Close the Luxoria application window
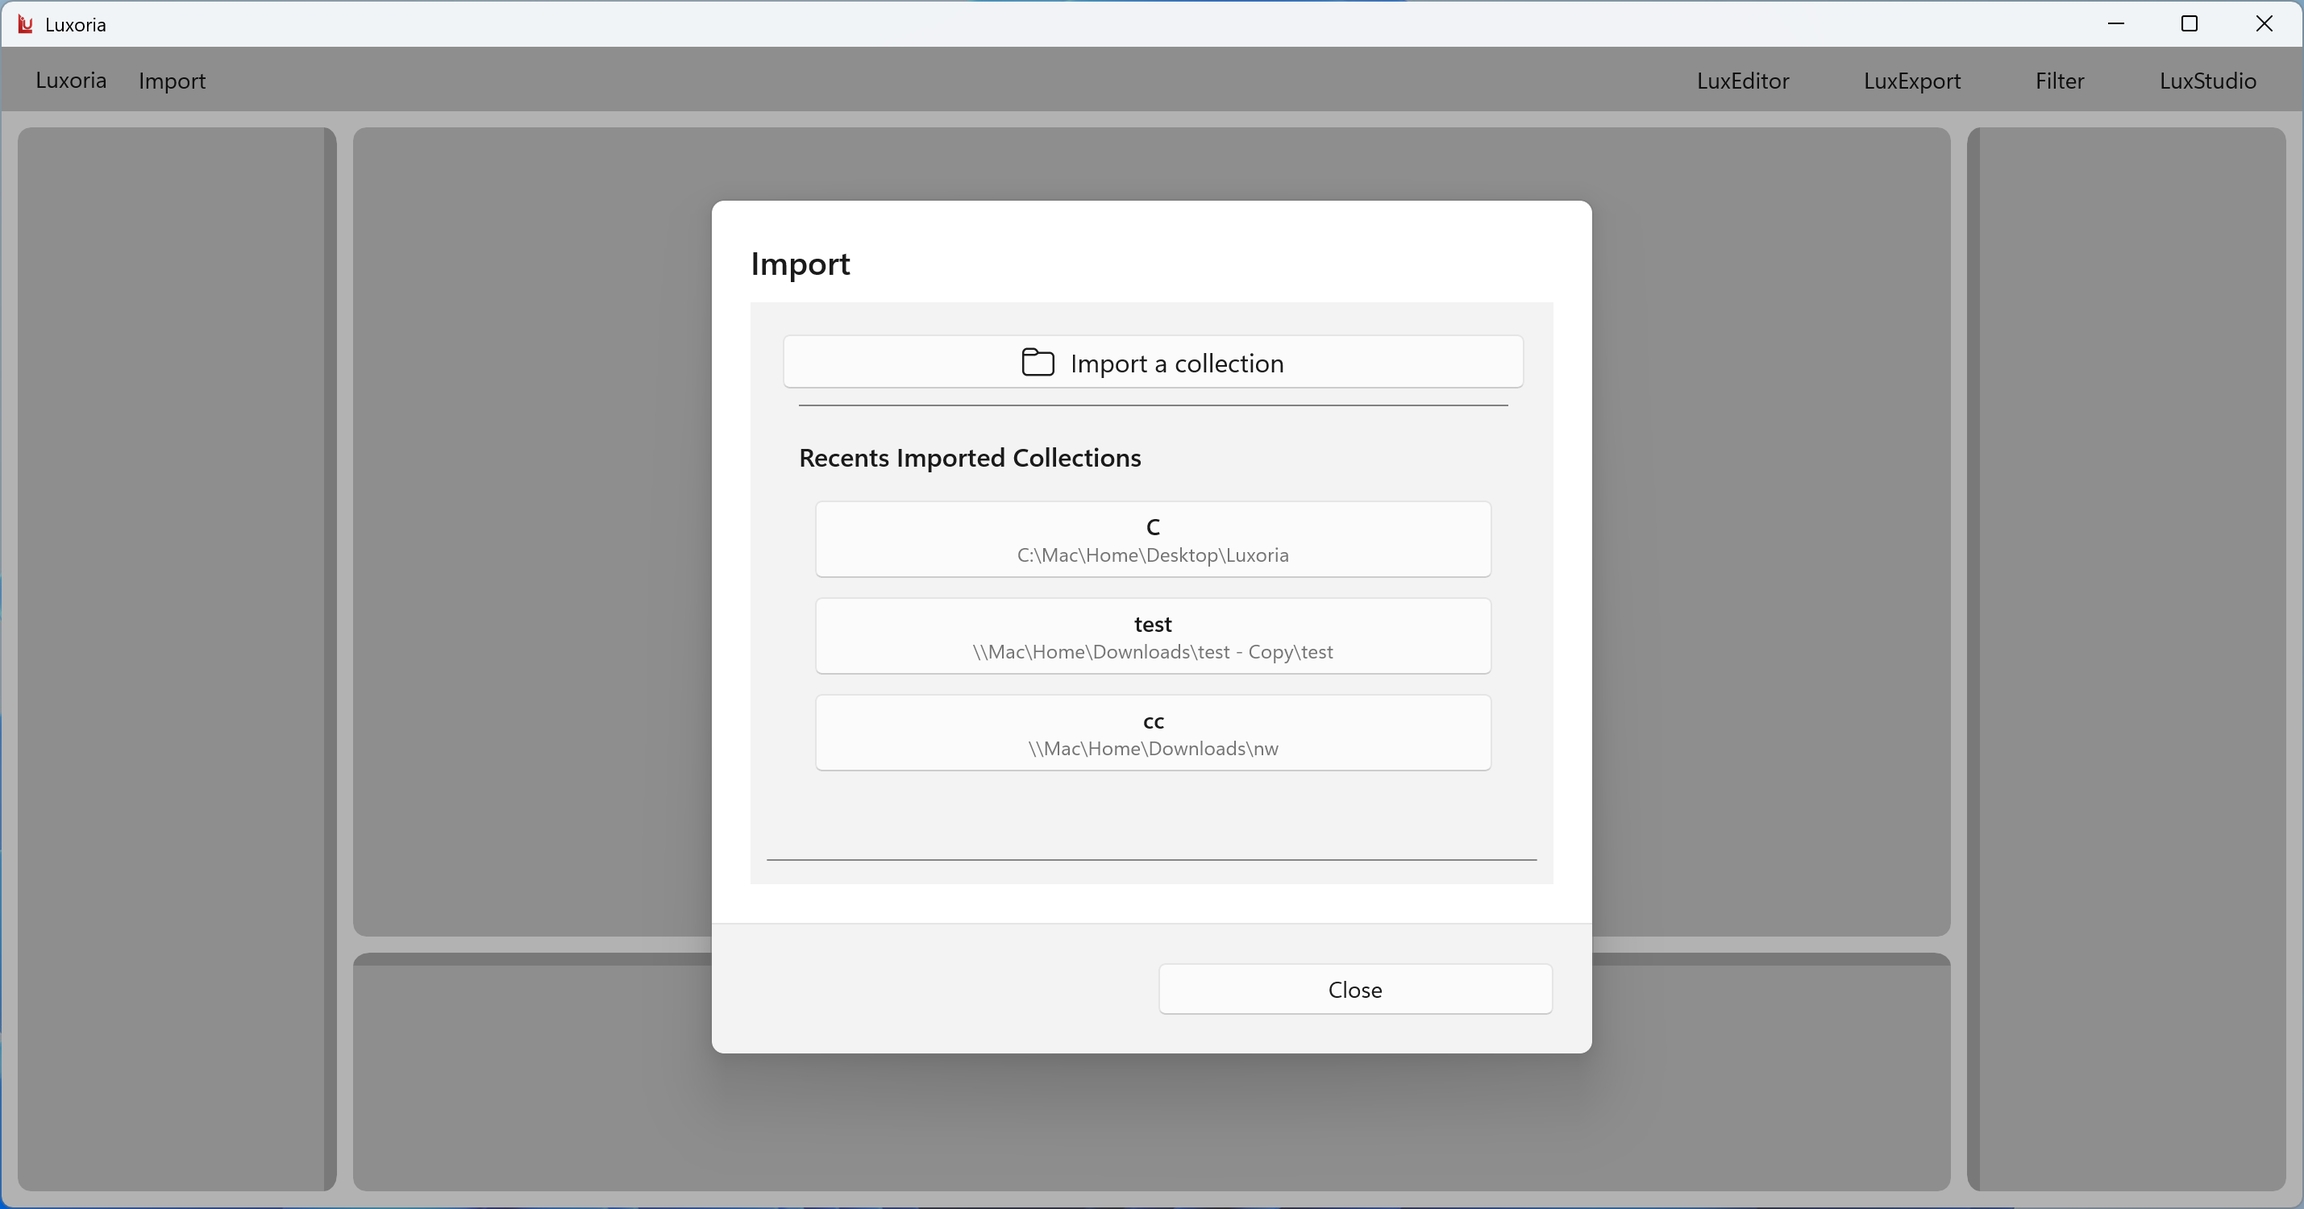 (x=2264, y=24)
